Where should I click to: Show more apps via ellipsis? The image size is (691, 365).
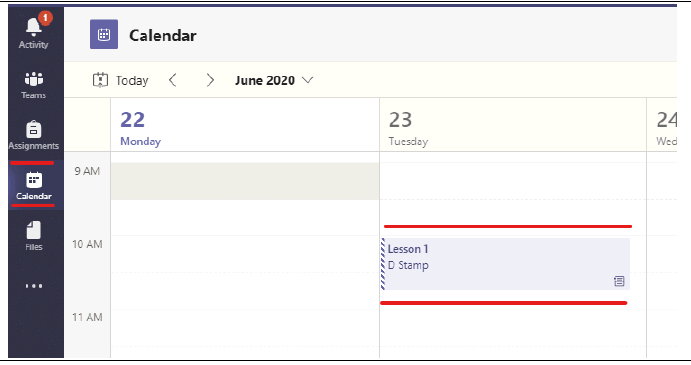(34, 286)
